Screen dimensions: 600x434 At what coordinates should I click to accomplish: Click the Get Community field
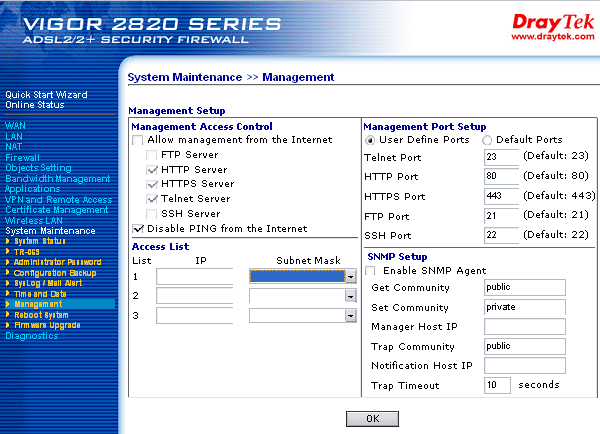525,287
